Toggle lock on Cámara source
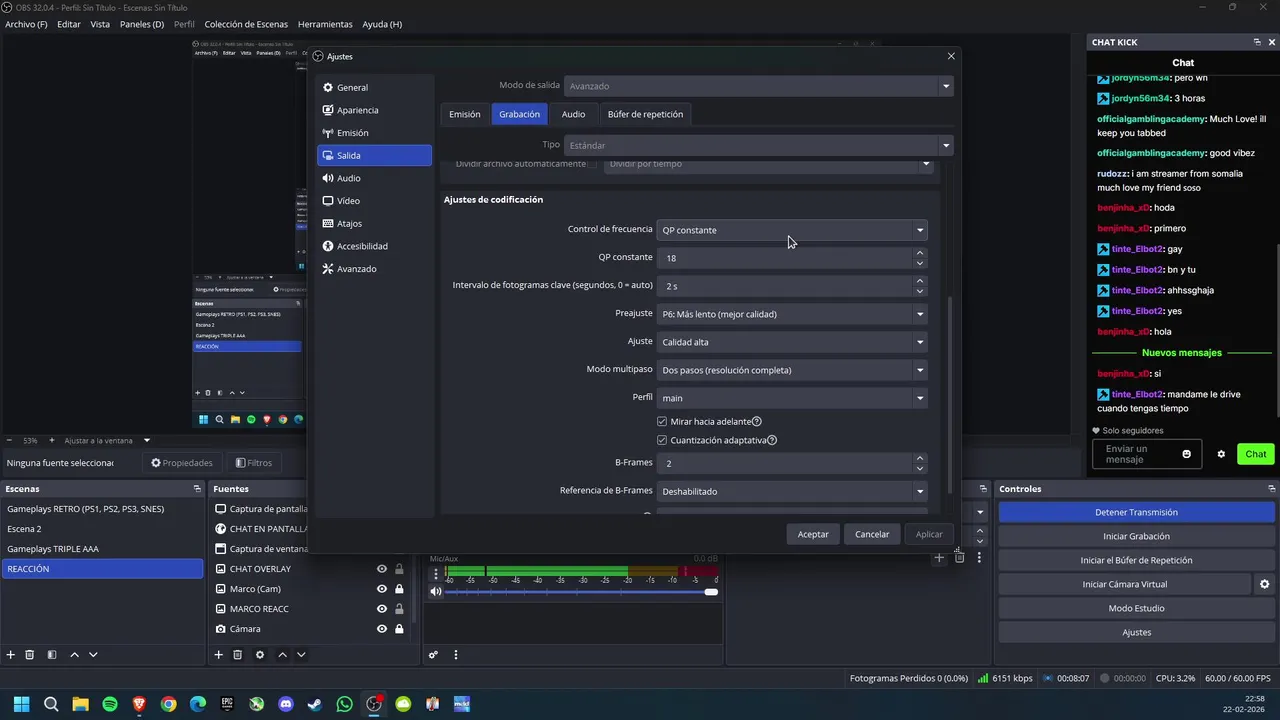This screenshot has width=1280, height=720. 399,629
